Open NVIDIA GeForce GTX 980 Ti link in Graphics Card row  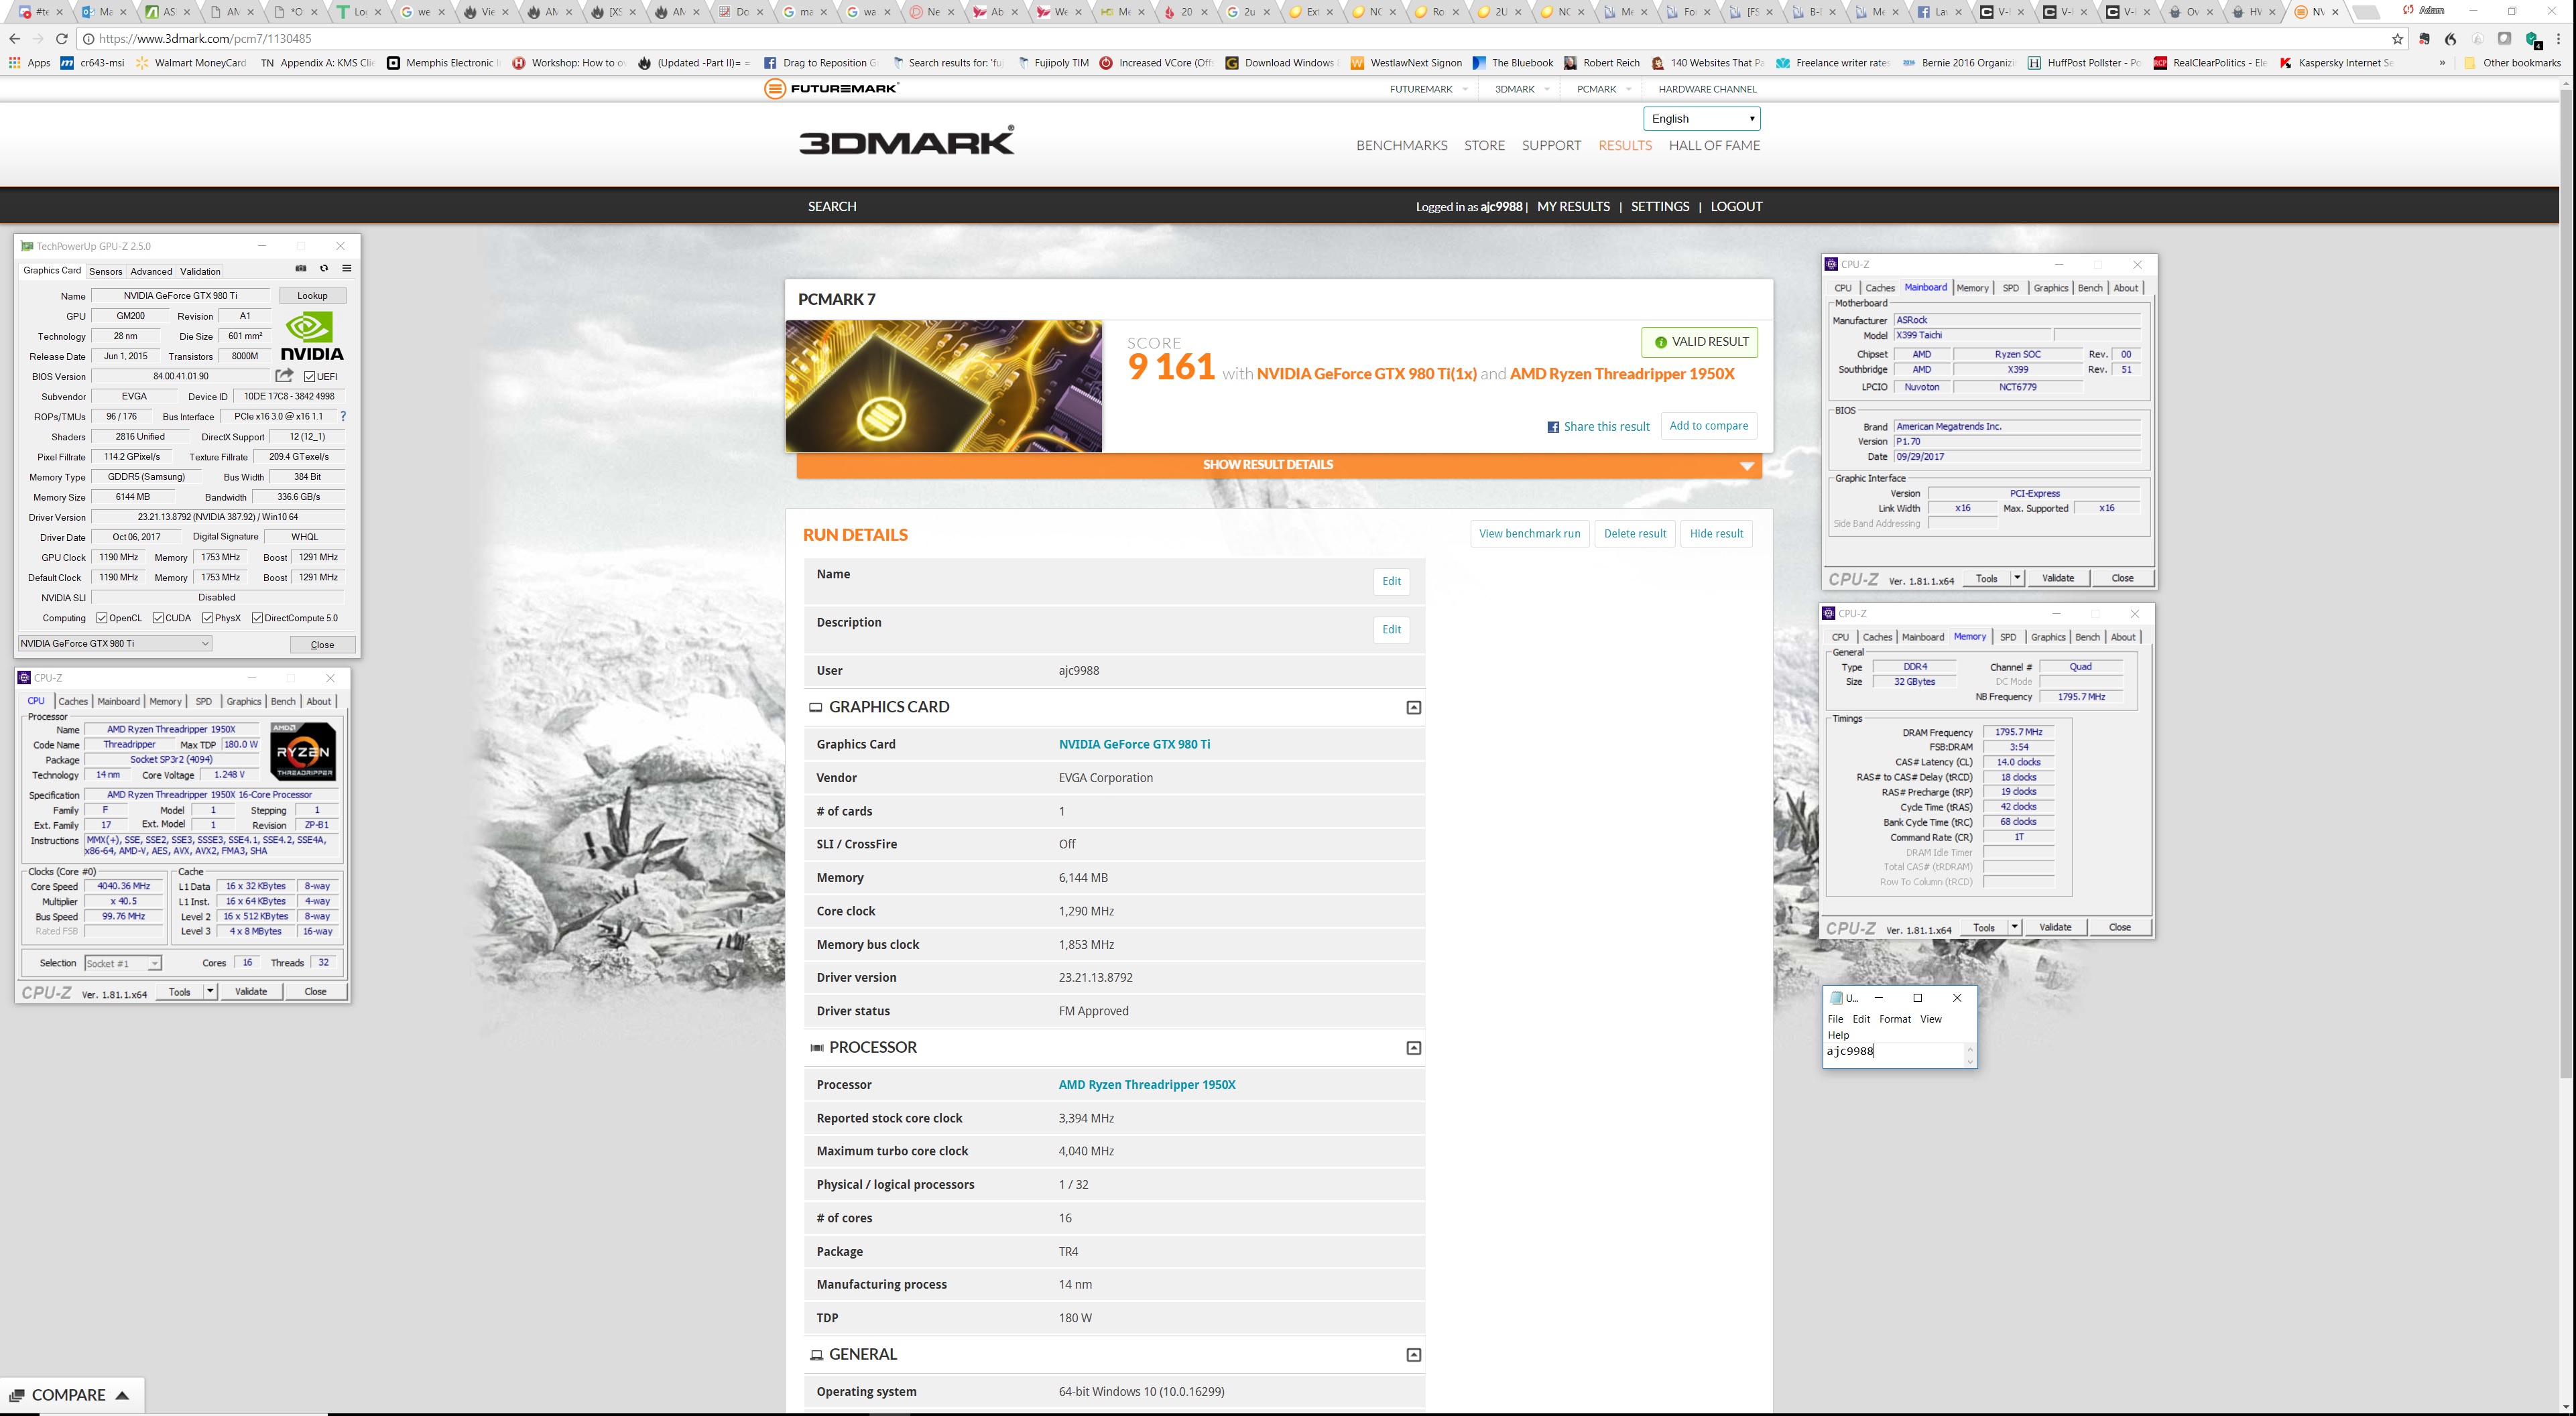click(x=1134, y=744)
